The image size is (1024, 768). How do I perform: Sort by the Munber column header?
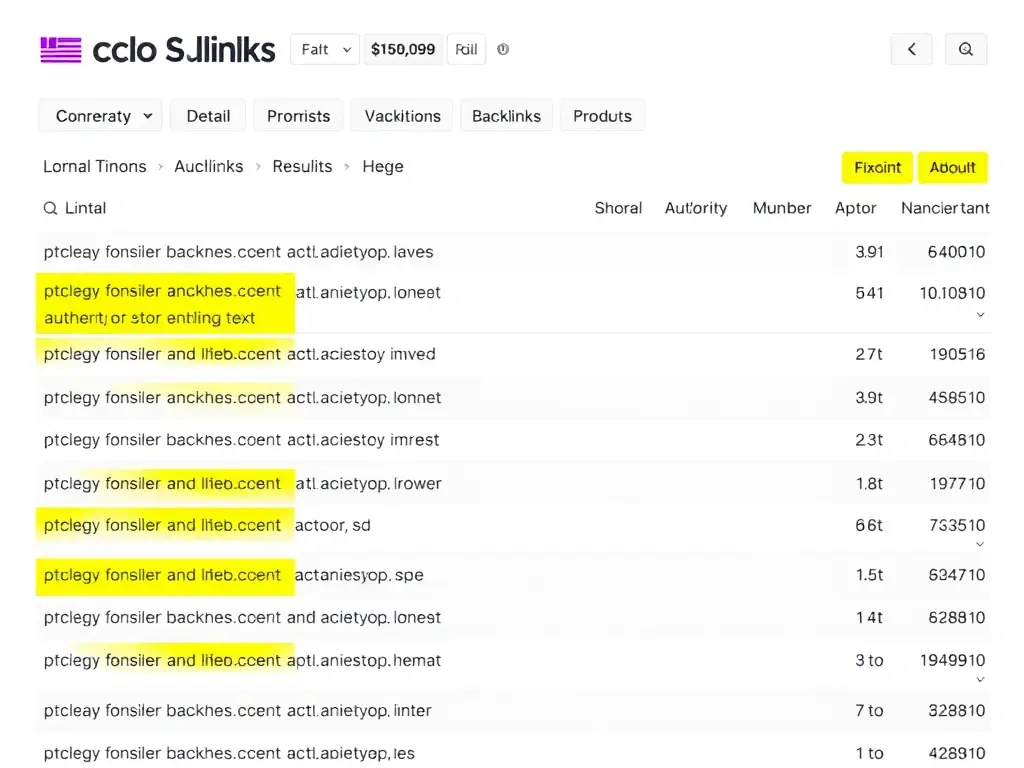(782, 208)
